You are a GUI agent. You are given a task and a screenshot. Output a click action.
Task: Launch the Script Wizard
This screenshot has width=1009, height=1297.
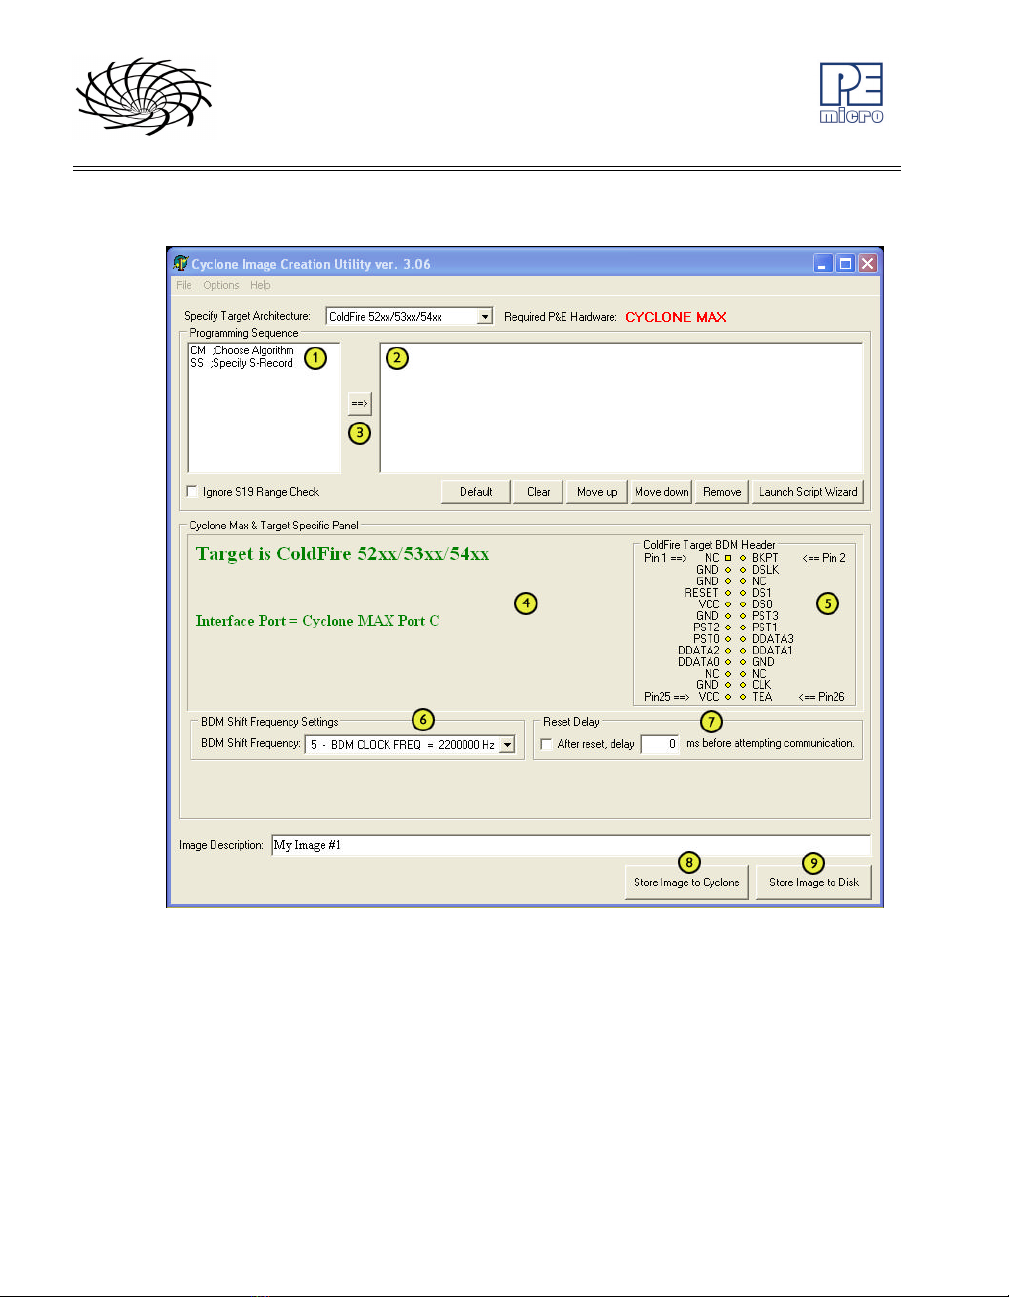[x=808, y=492]
